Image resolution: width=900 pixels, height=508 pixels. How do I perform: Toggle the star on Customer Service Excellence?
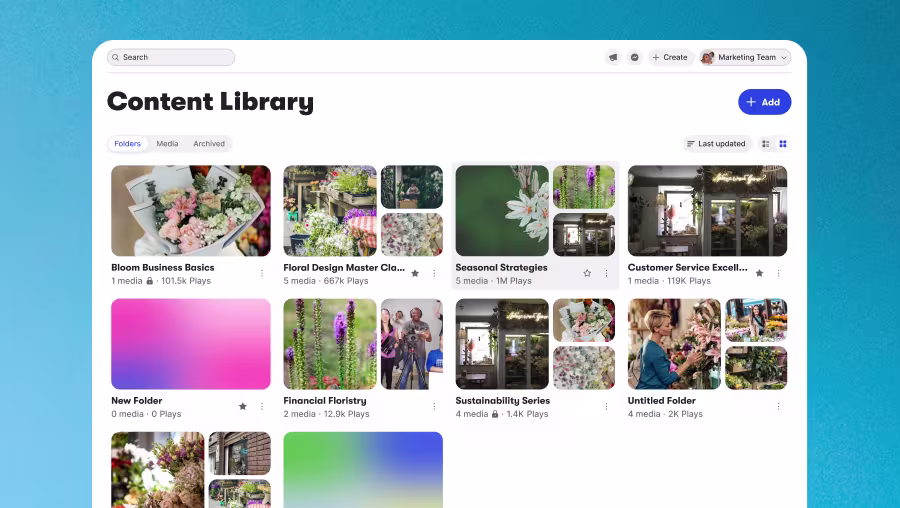click(x=759, y=273)
